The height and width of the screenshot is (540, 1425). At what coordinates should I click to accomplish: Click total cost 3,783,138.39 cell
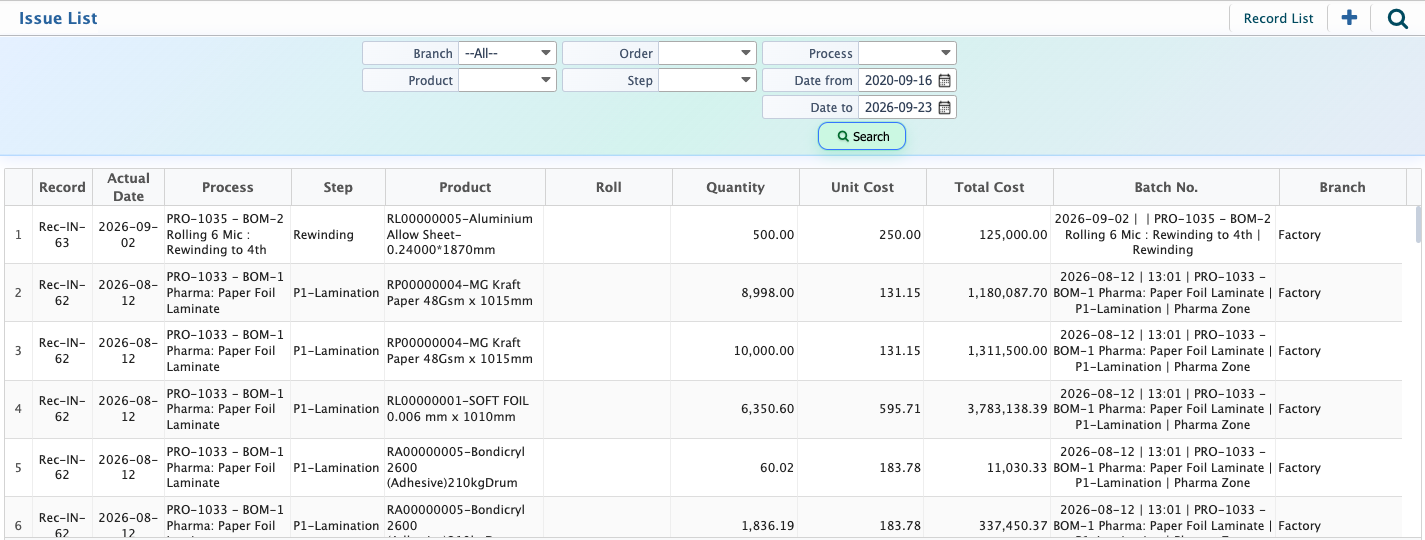tap(989, 409)
